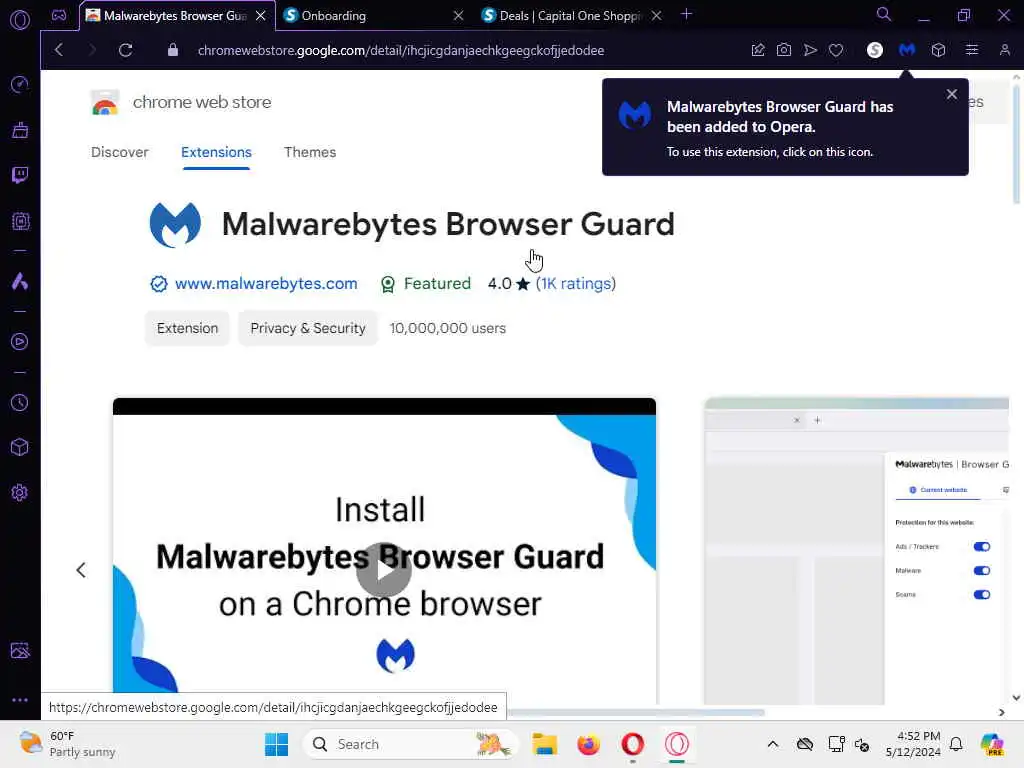Reload the current page
Screen dimensions: 1024x768
[125, 50]
